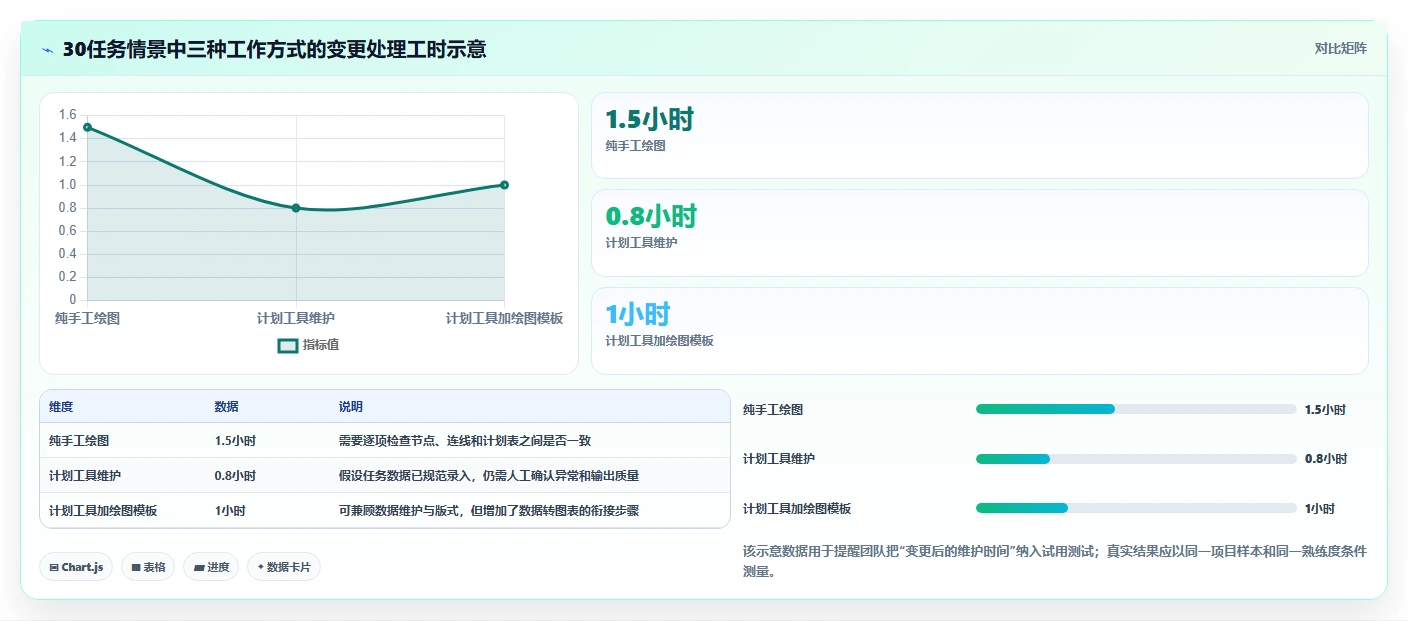Viewport: 1408px width, 621px height.
Task: Click the footnote text about 变更后的维护时间
Action: click(x=1054, y=562)
